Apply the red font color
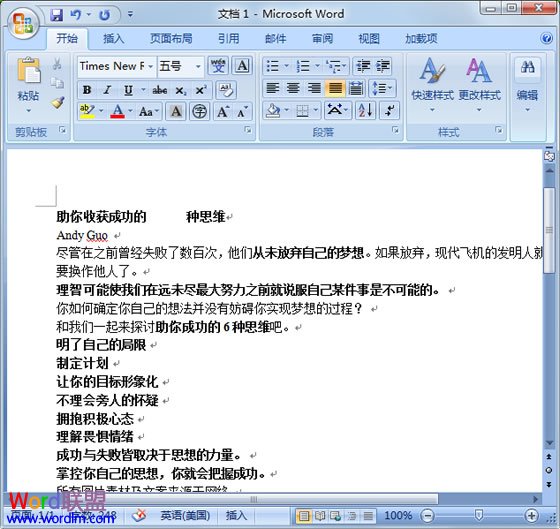 pos(117,111)
